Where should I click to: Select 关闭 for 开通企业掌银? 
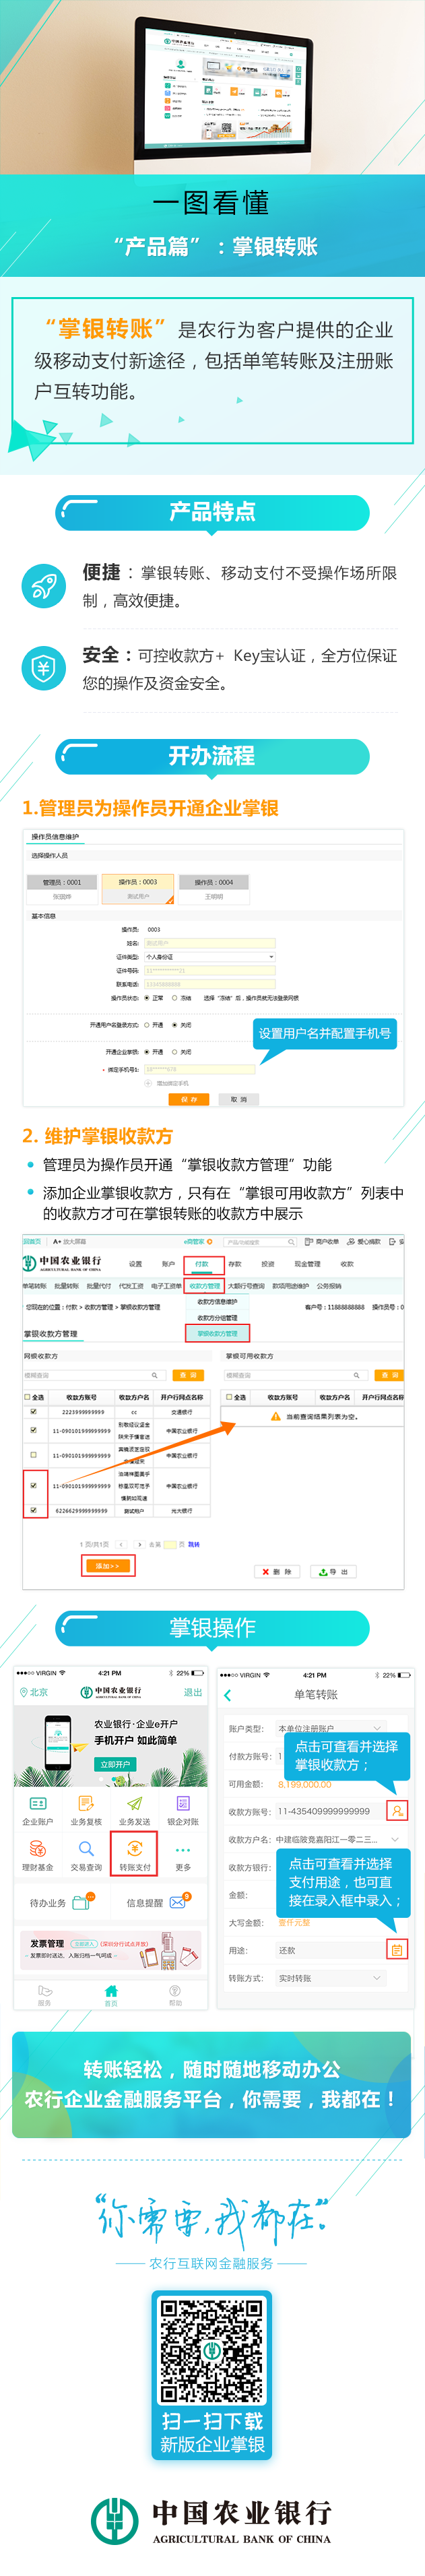pyautogui.click(x=174, y=1052)
